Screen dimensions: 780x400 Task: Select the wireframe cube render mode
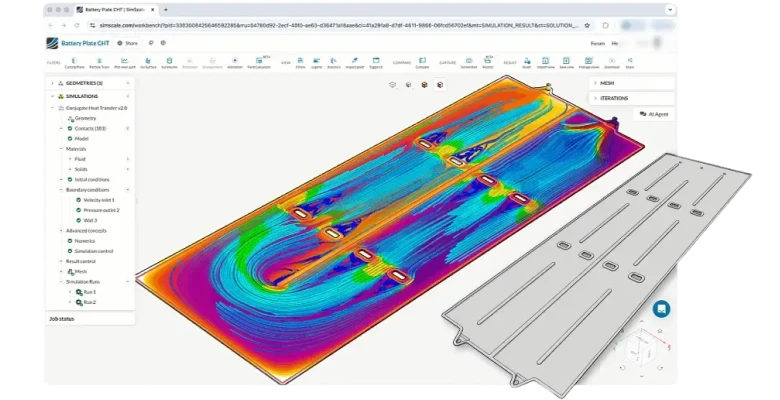392,85
